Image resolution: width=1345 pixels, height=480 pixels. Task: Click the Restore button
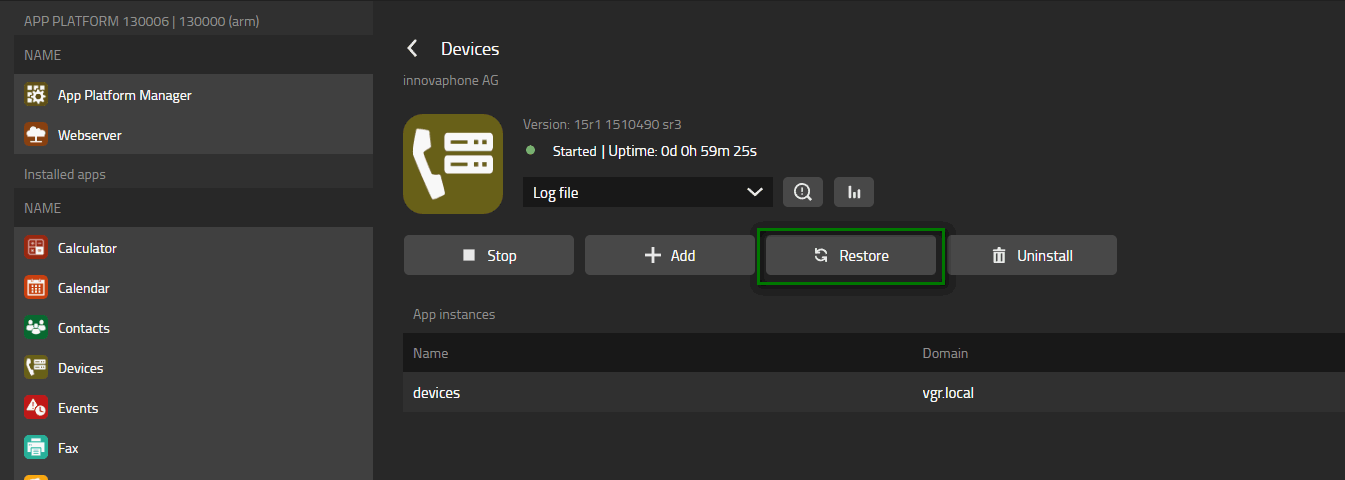point(851,255)
